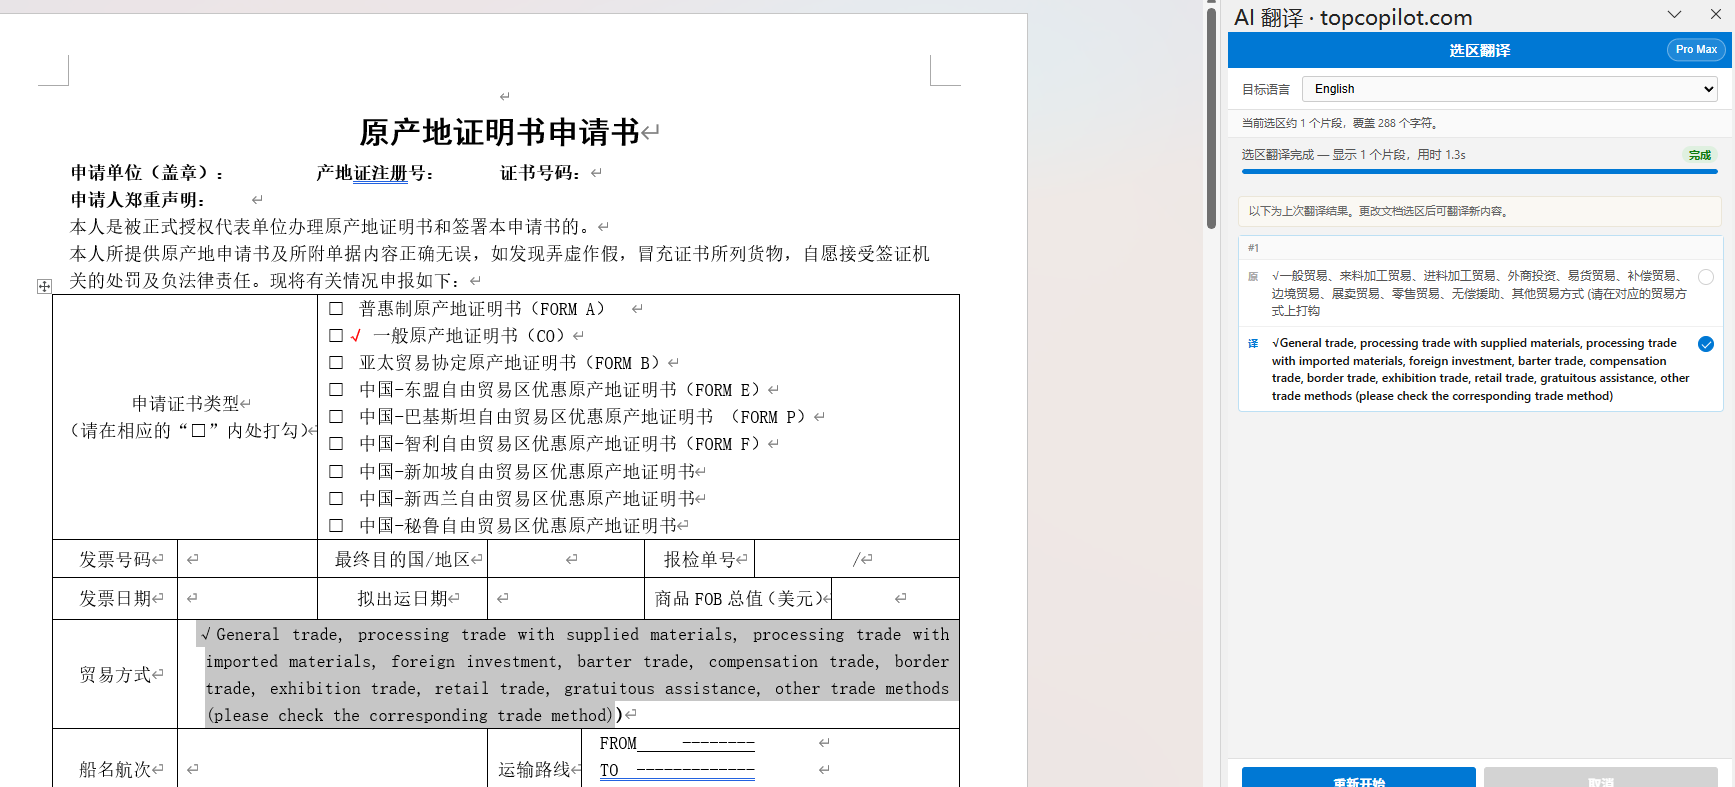Click the empty value cell after 商品FOB总值

coord(896,598)
